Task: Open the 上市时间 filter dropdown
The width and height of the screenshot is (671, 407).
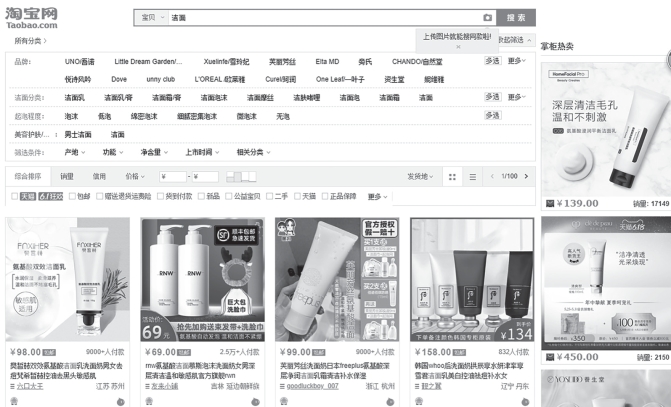Action: point(202,152)
